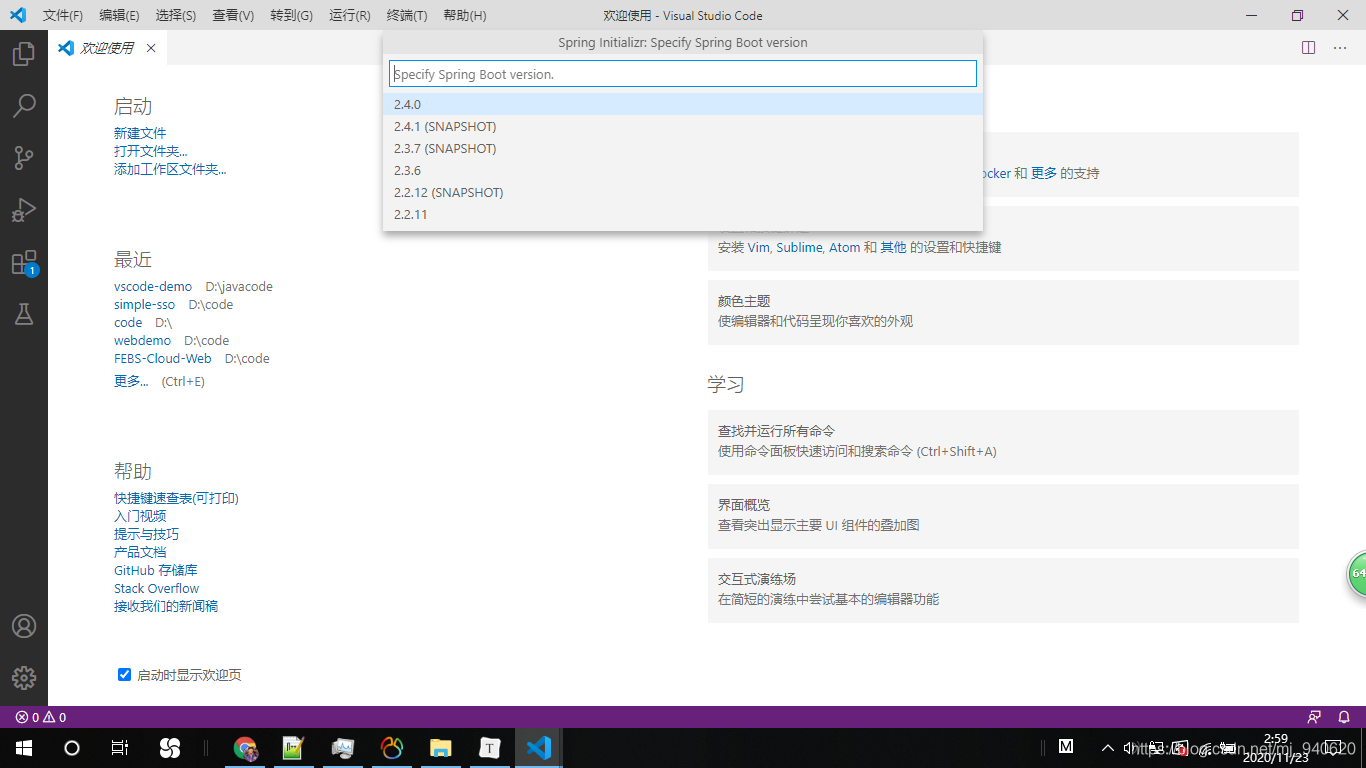Click the VS Code logo in title bar
The image size is (1366, 768).
point(17,15)
